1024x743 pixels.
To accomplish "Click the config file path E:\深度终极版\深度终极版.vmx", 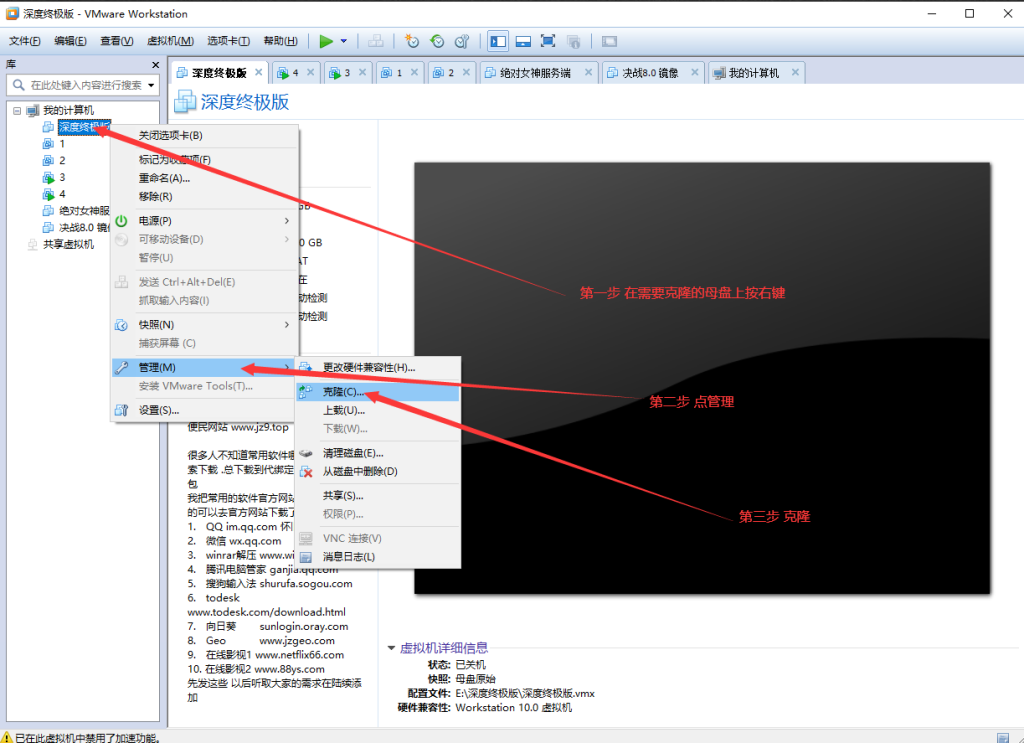I will tap(525, 693).
